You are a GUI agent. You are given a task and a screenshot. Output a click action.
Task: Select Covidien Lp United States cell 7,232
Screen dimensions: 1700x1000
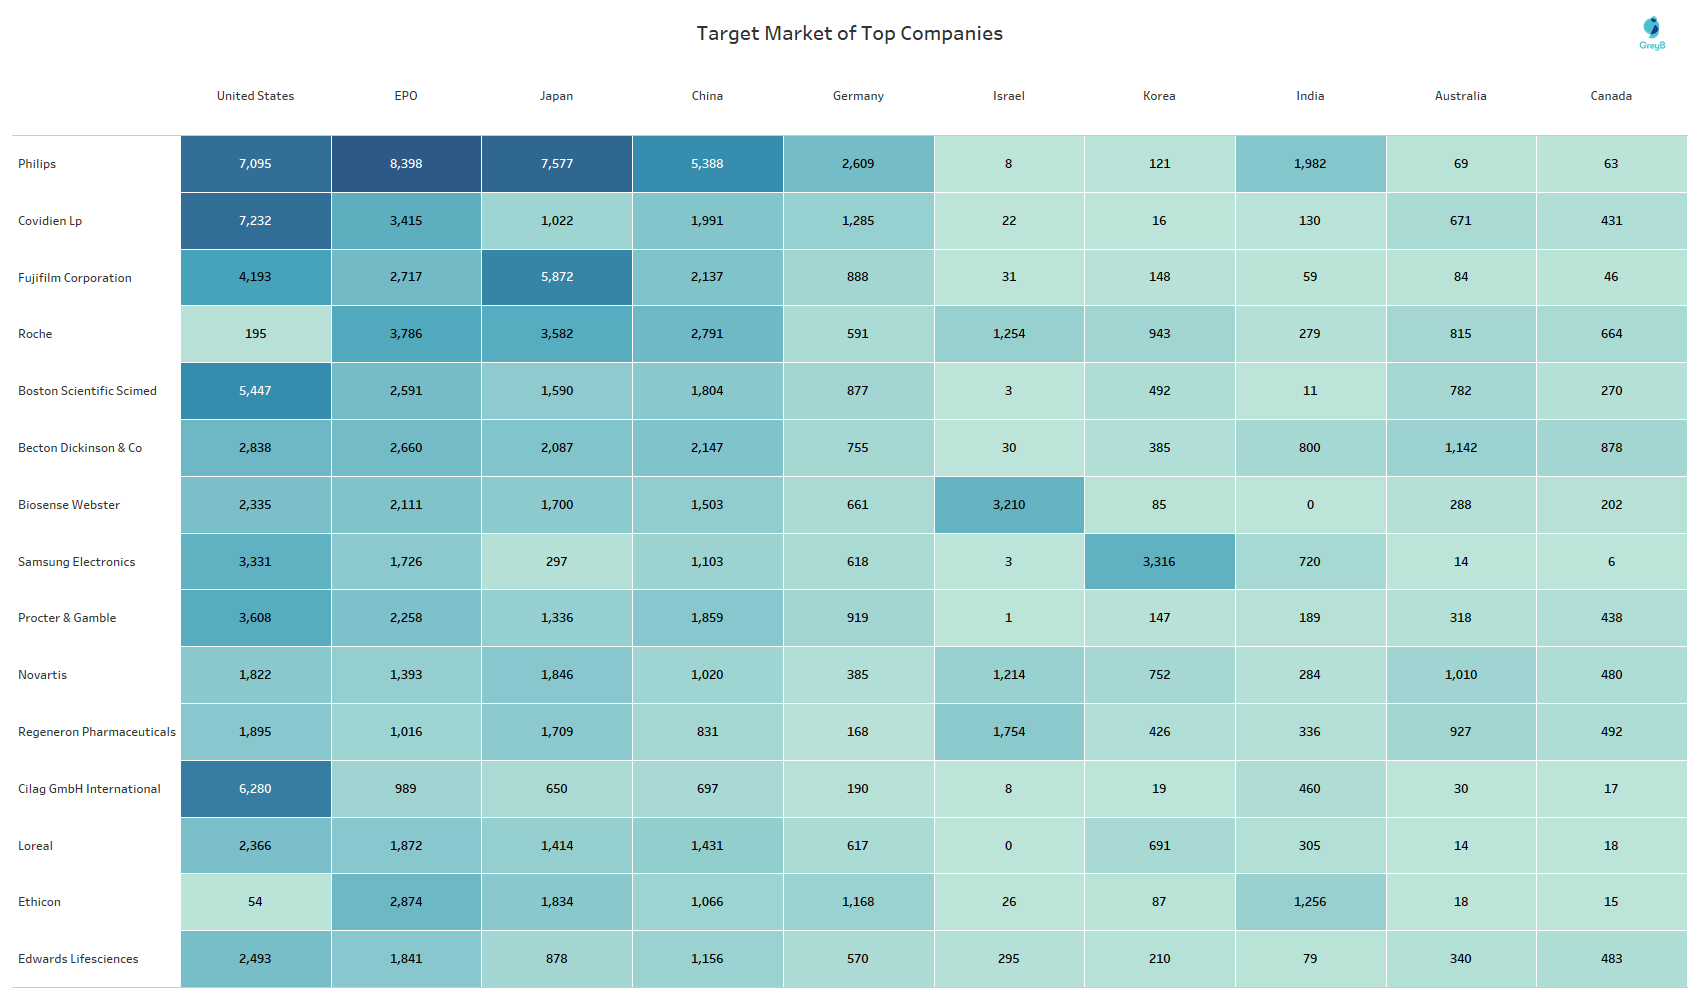coord(255,221)
